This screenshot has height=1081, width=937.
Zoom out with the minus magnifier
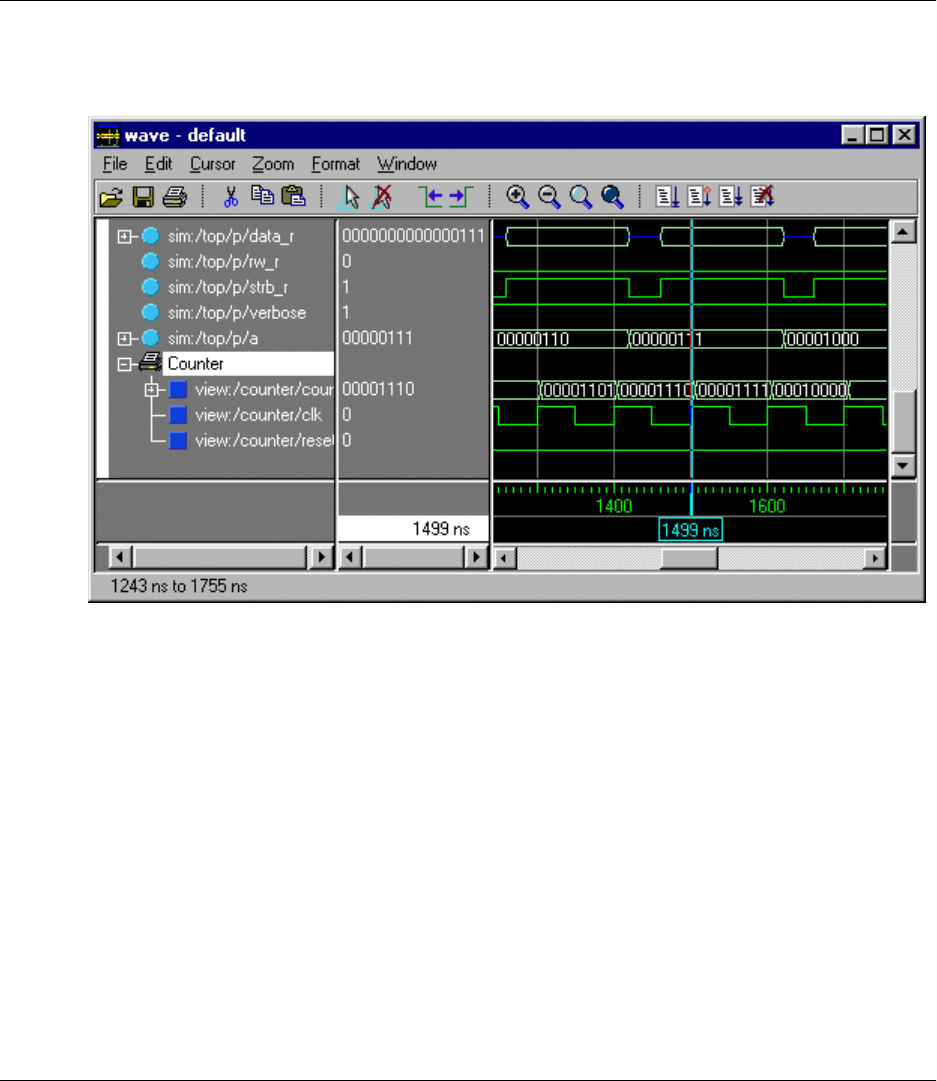pos(549,197)
